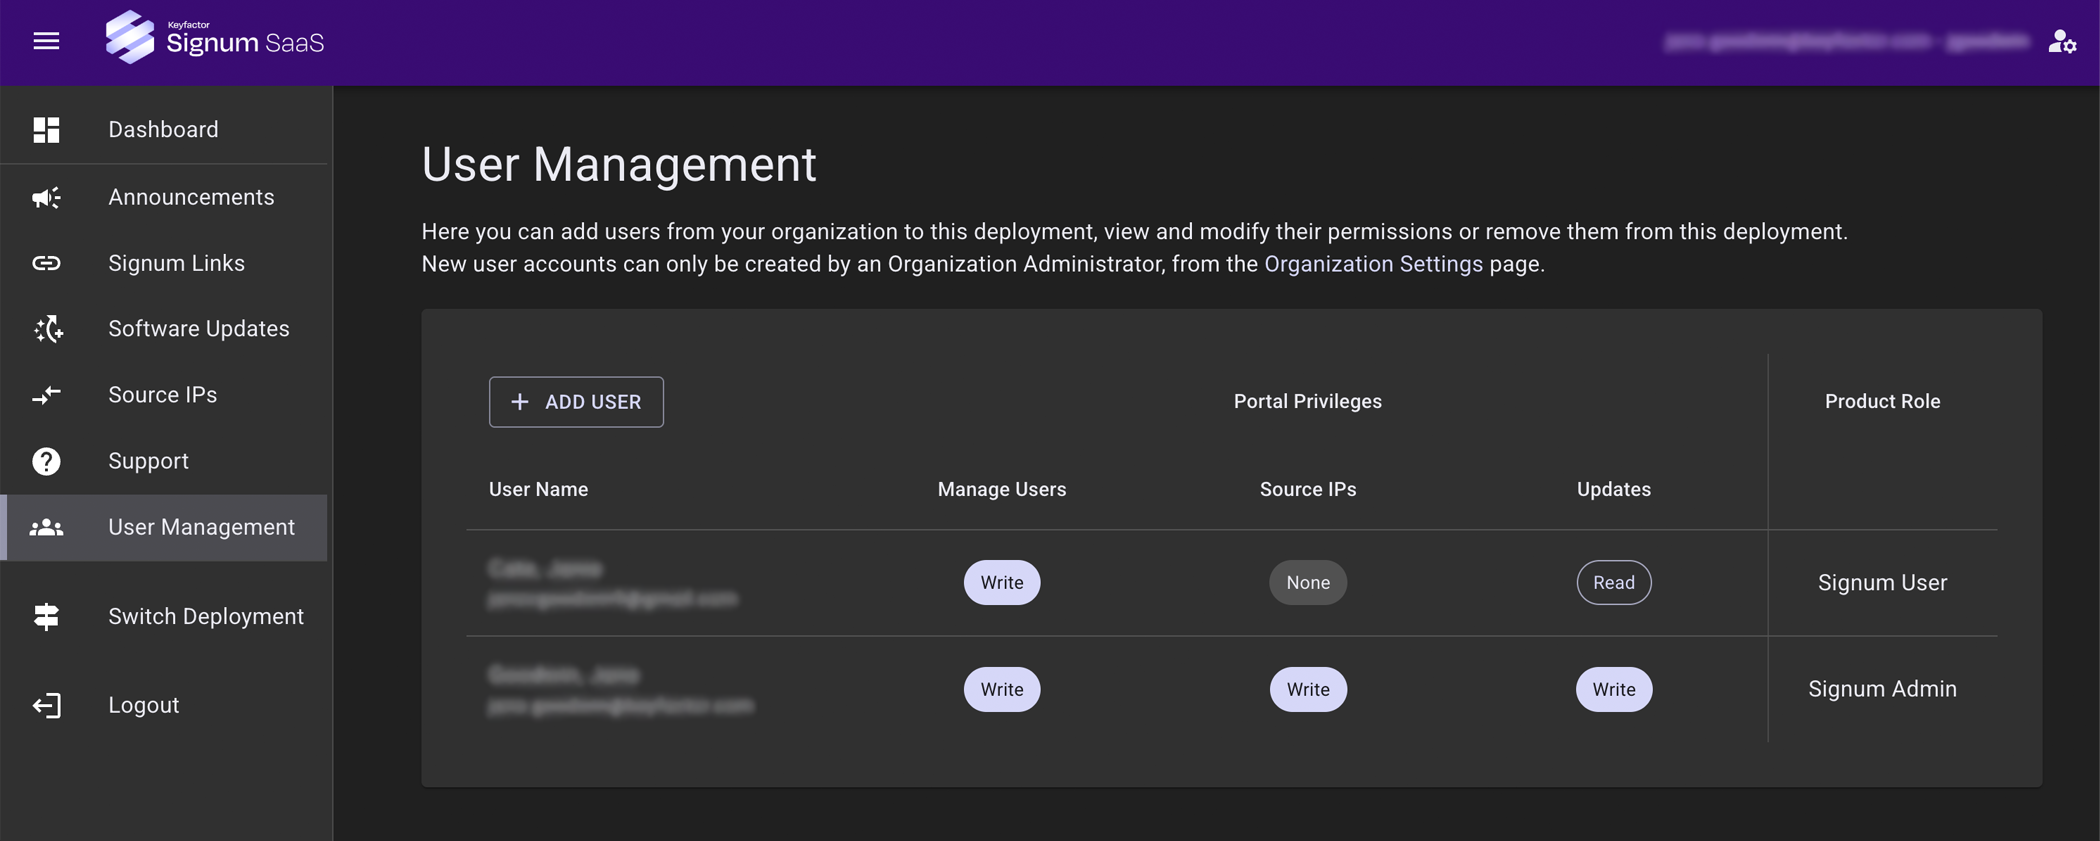Go to Announcements in the sidebar

point(191,197)
